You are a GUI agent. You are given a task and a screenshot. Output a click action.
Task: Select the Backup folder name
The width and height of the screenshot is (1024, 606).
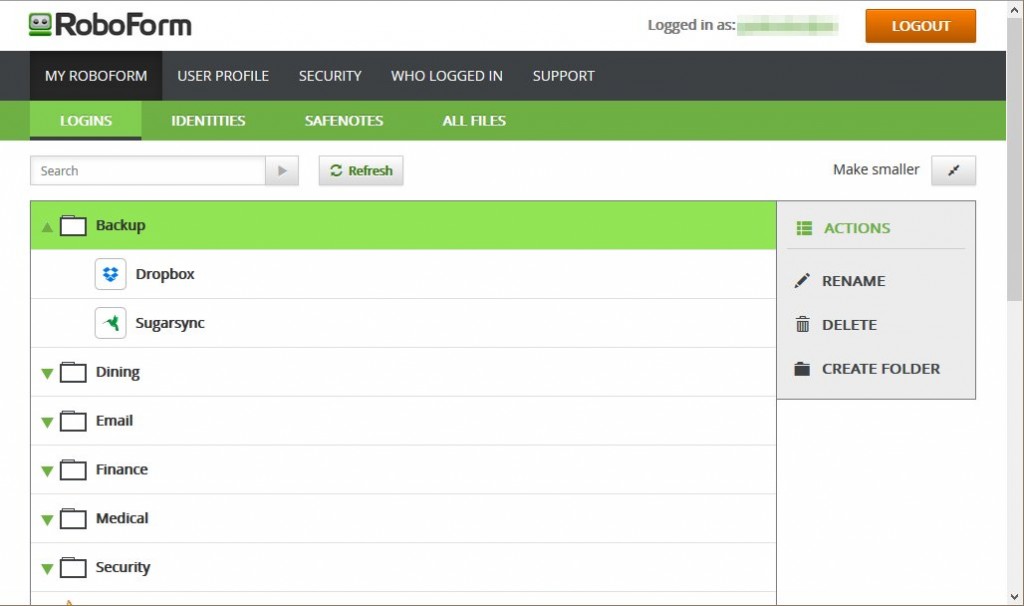121,225
